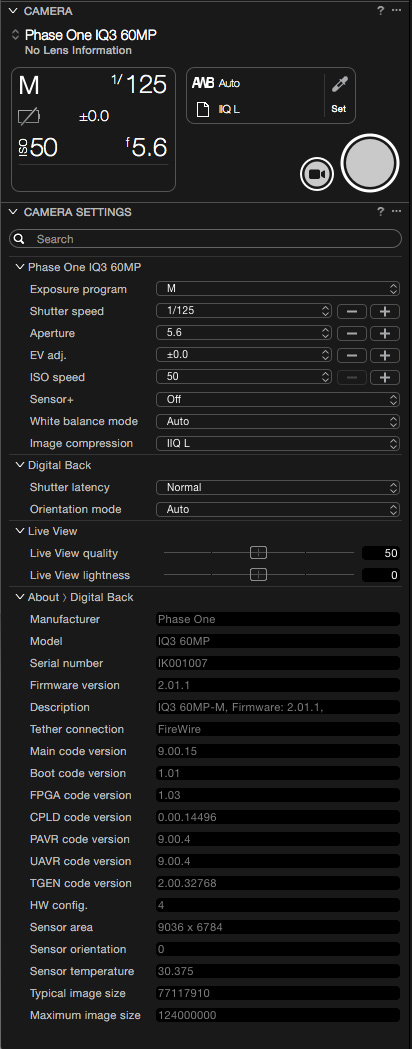
Task: Collapse the CAMERA panel
Action: pyautogui.click(x=13, y=11)
